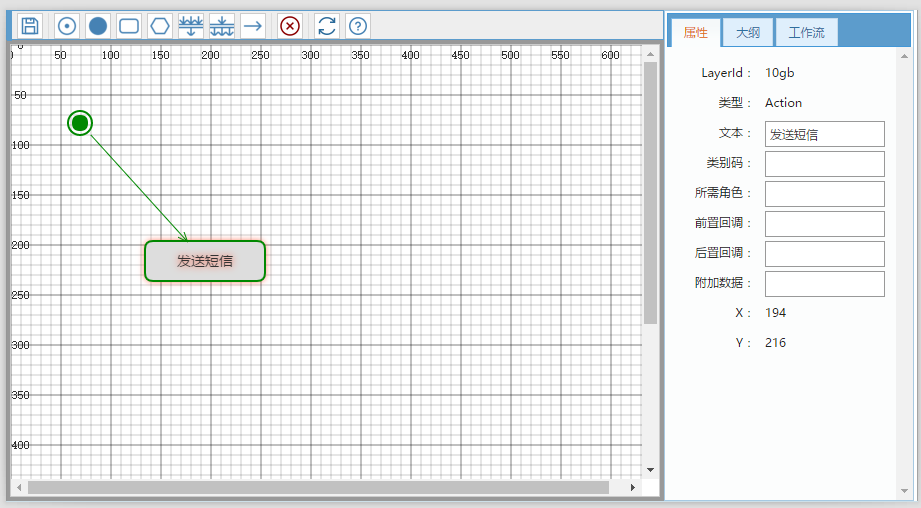Select the rounded rectangle action tool

(129, 26)
